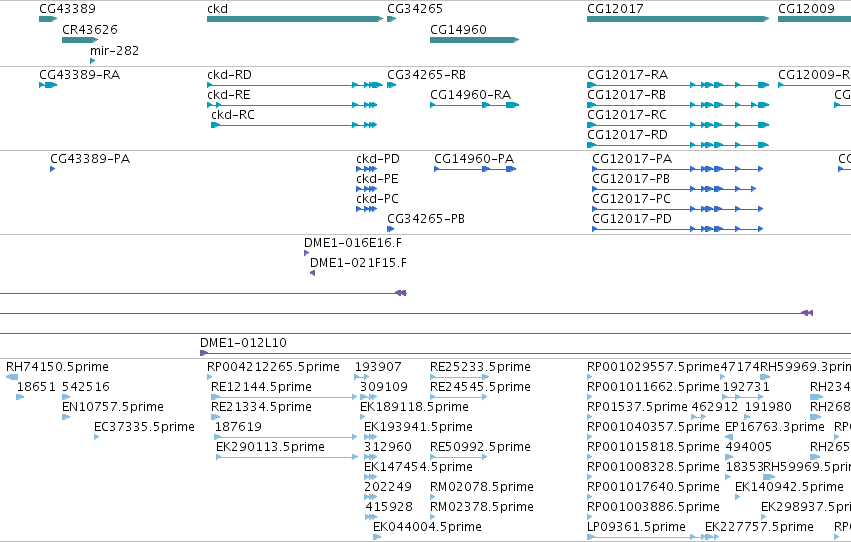
Task: Click feature 309109
Action: [369, 397]
